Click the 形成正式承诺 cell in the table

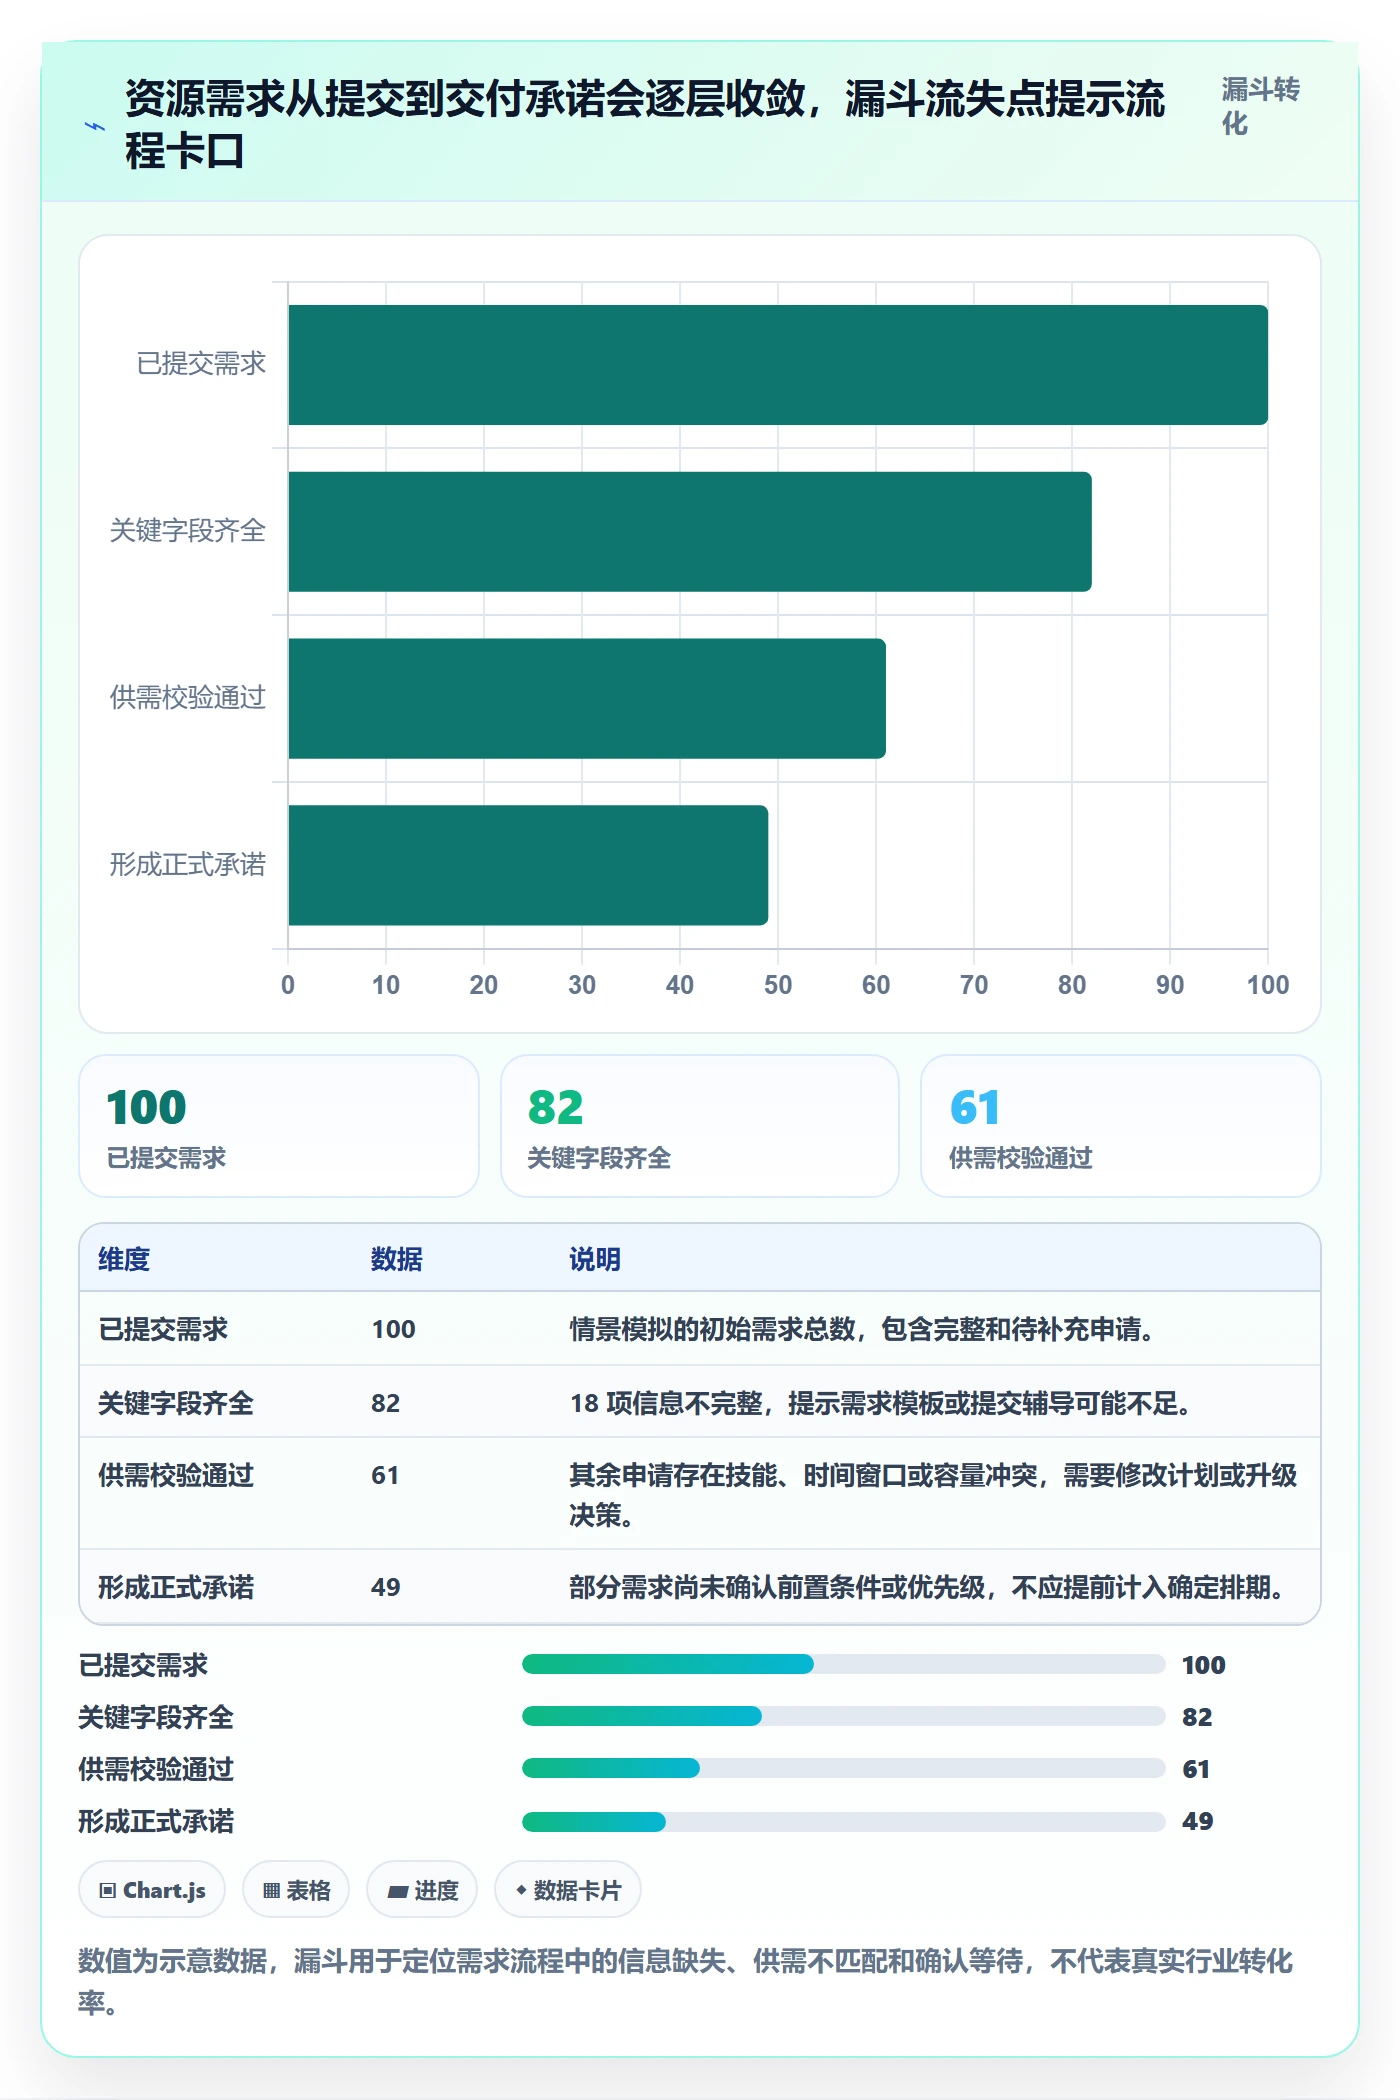click(176, 1587)
